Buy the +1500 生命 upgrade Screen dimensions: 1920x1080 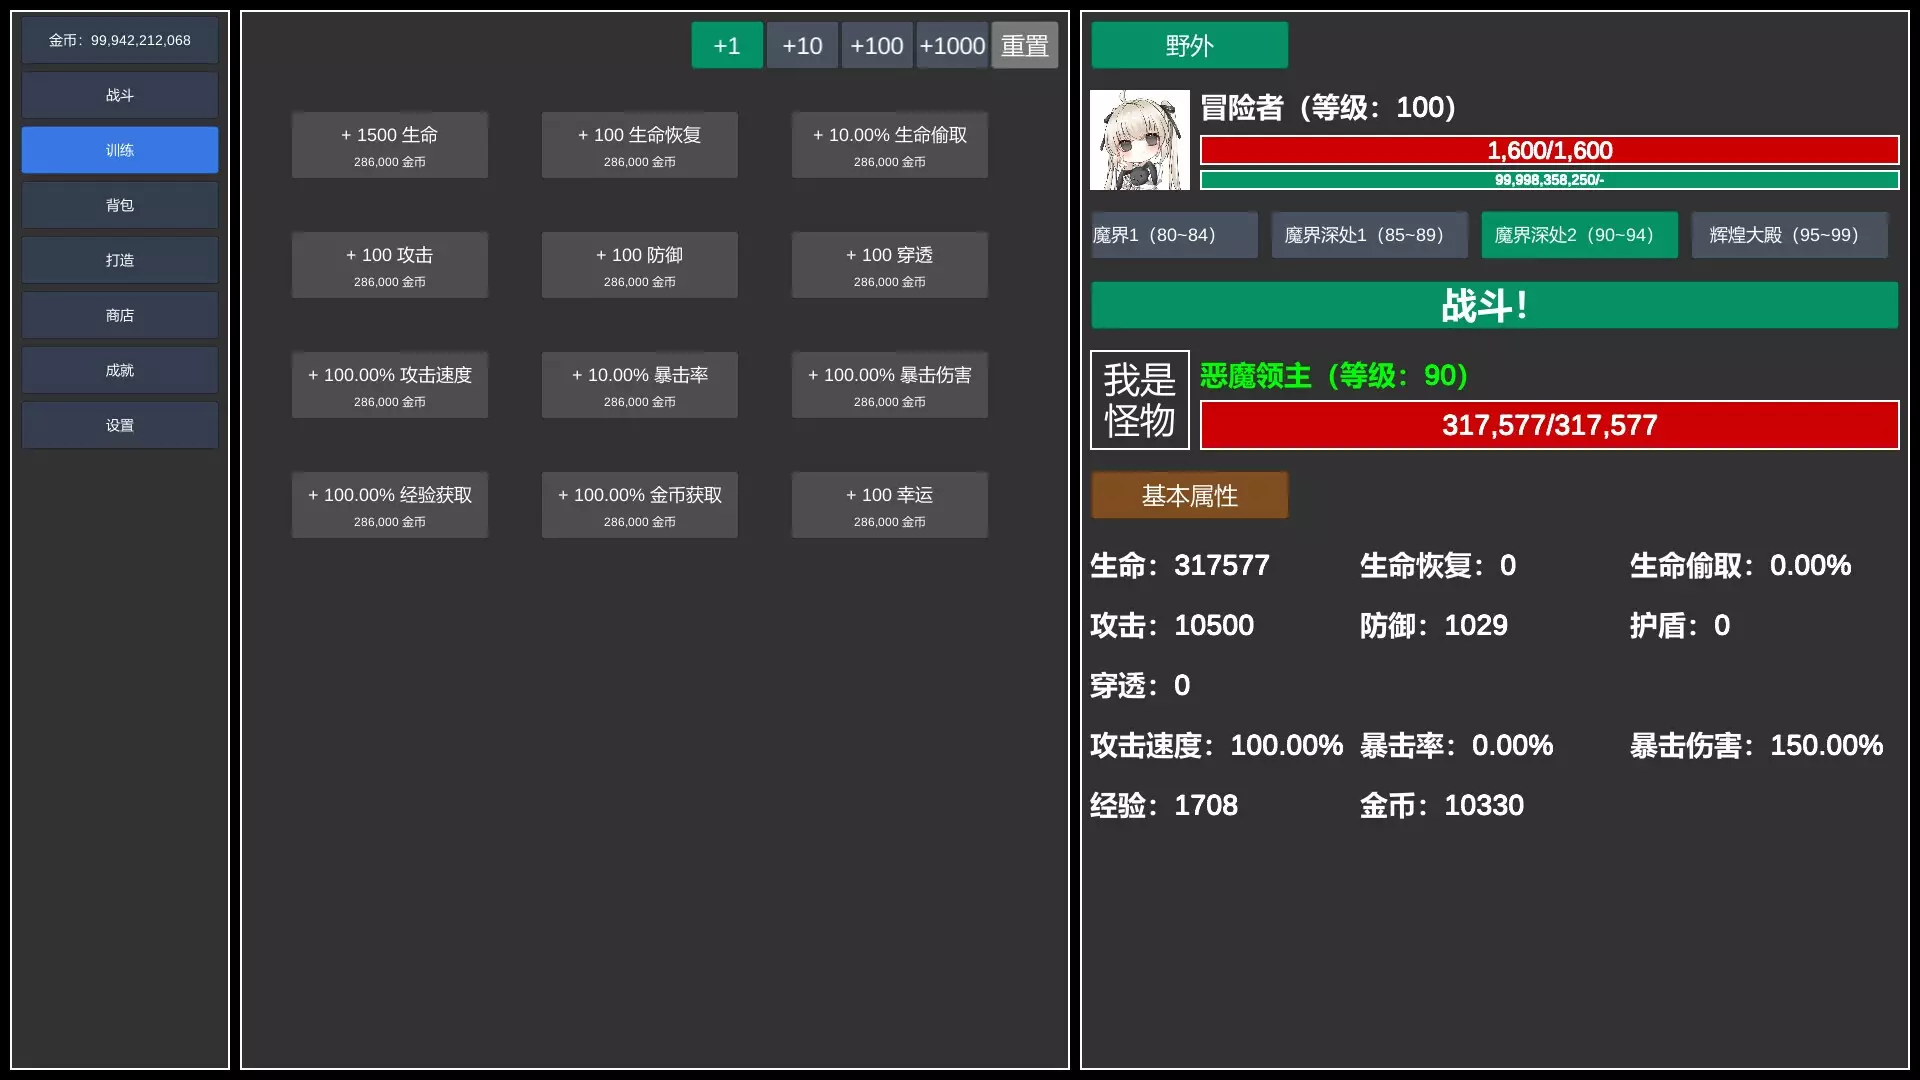[389, 144]
